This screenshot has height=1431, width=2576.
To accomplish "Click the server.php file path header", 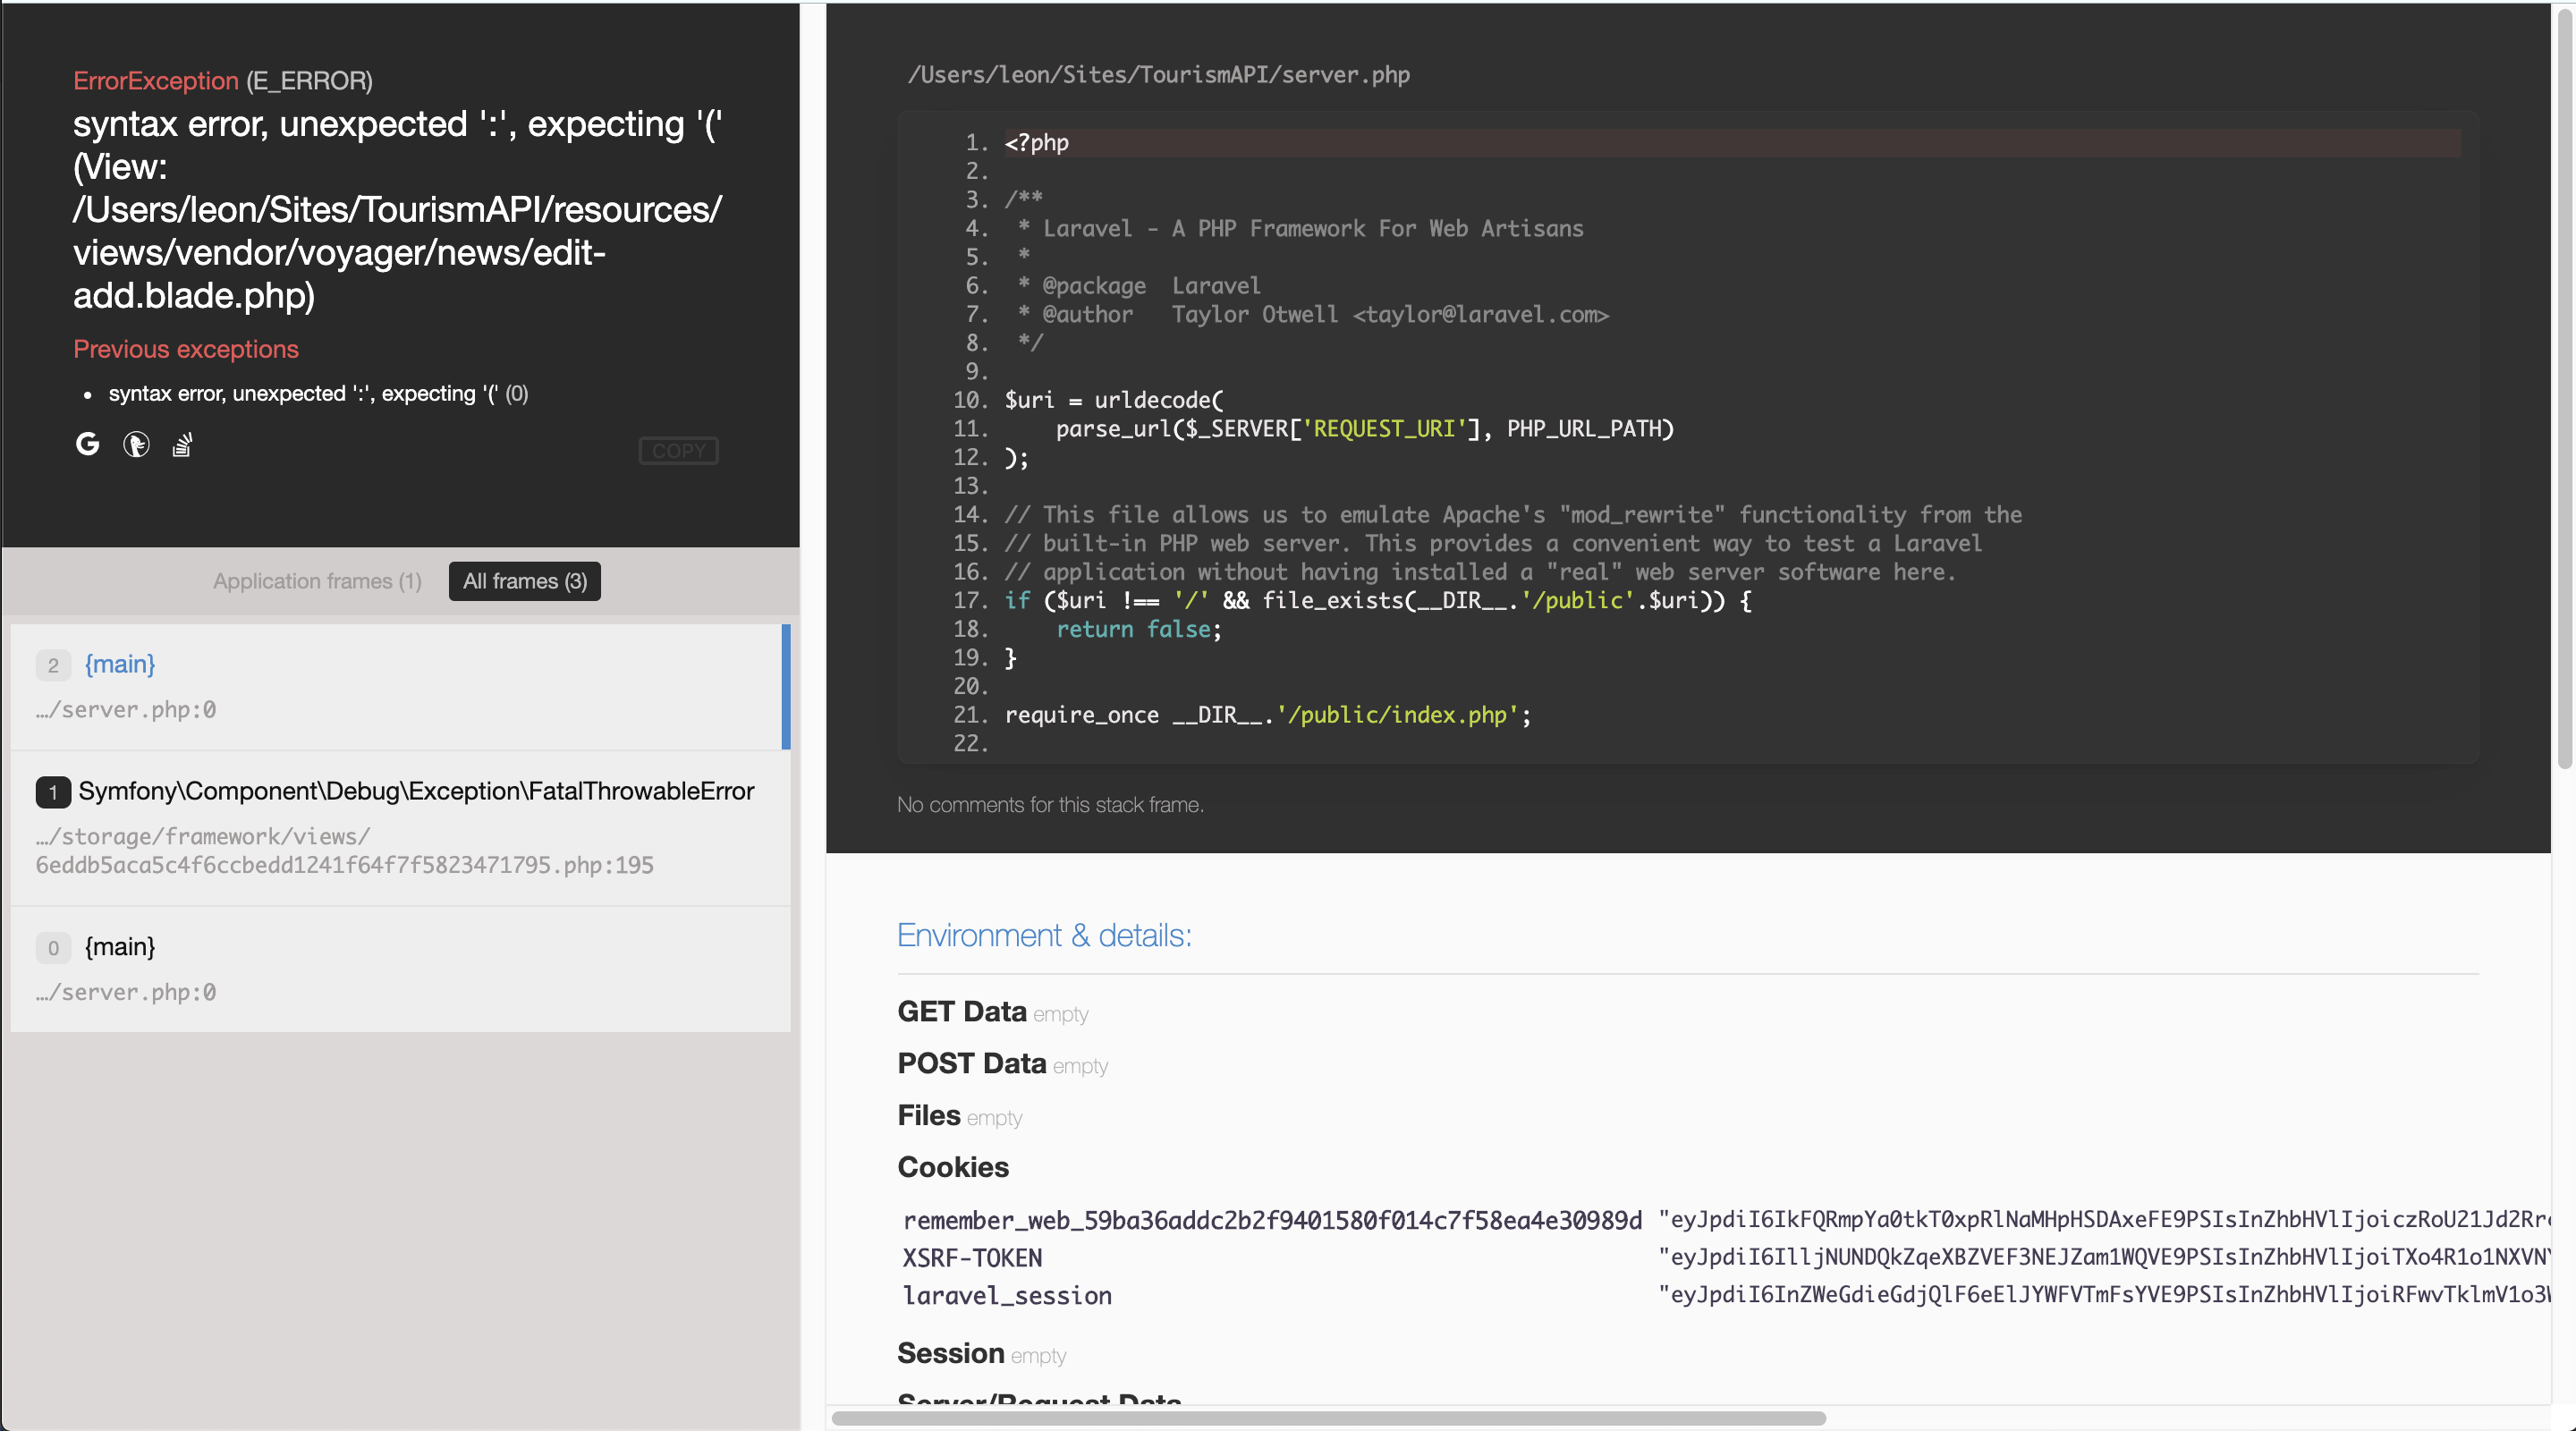I will click(1159, 74).
